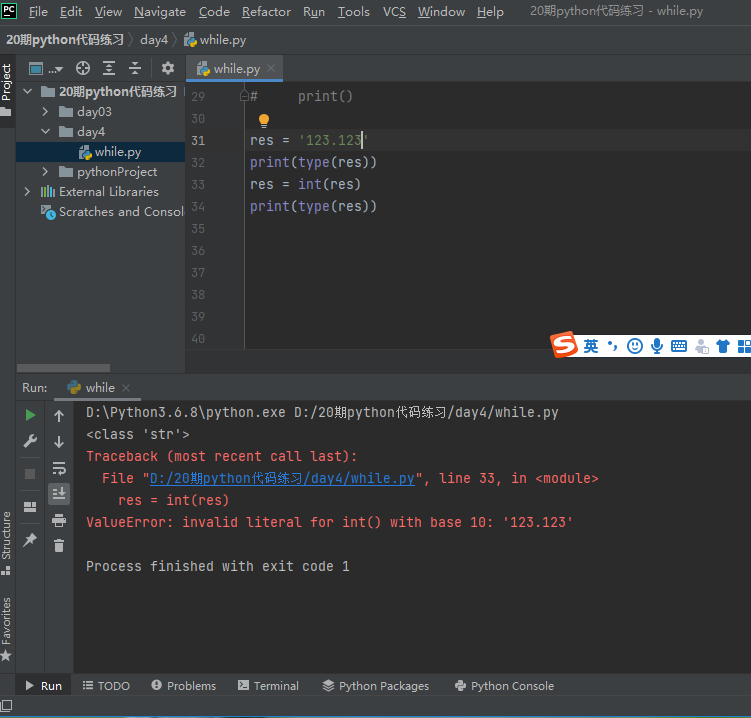Viewport: 751px width, 718px height.
Task: Toggle scroll to end in console
Action: [x=59, y=493]
